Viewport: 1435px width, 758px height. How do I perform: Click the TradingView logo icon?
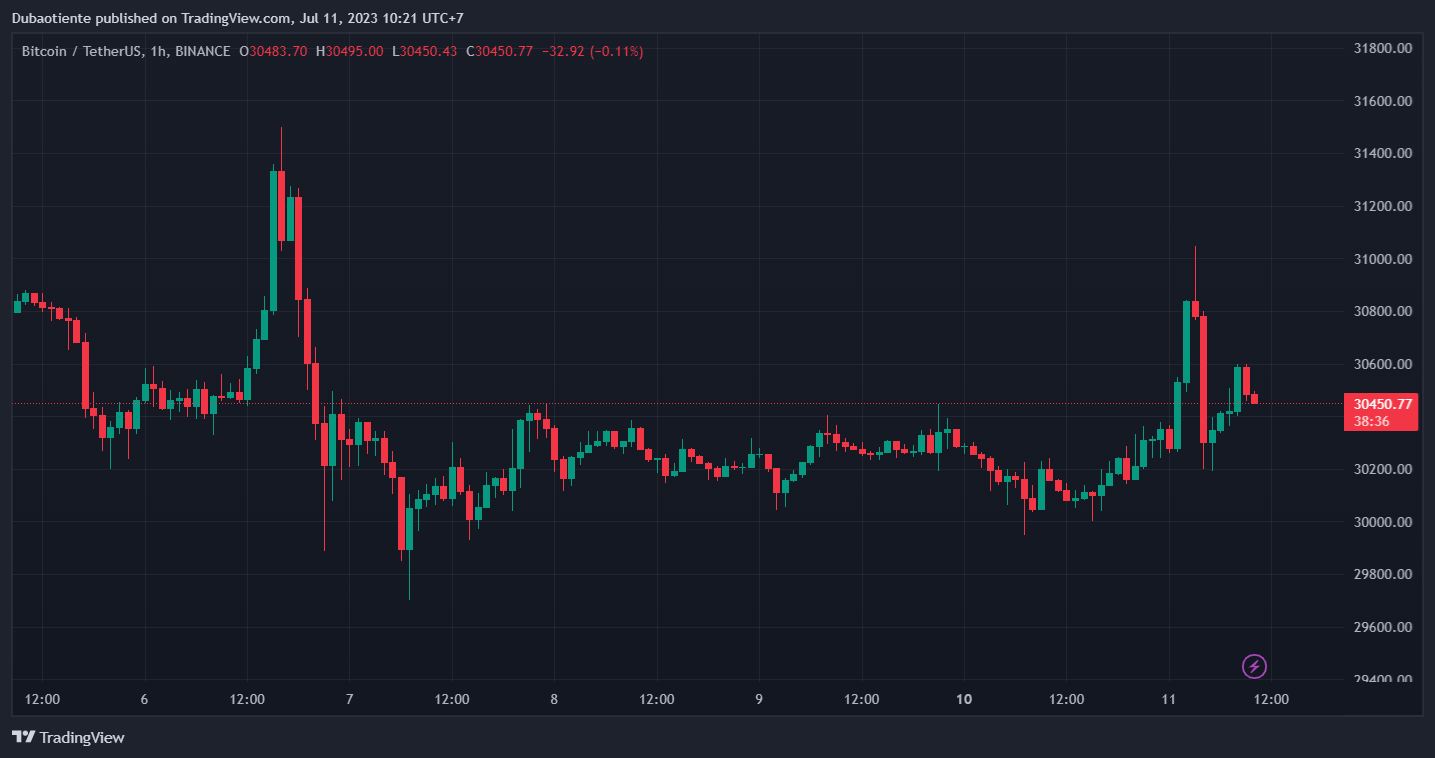coord(23,737)
